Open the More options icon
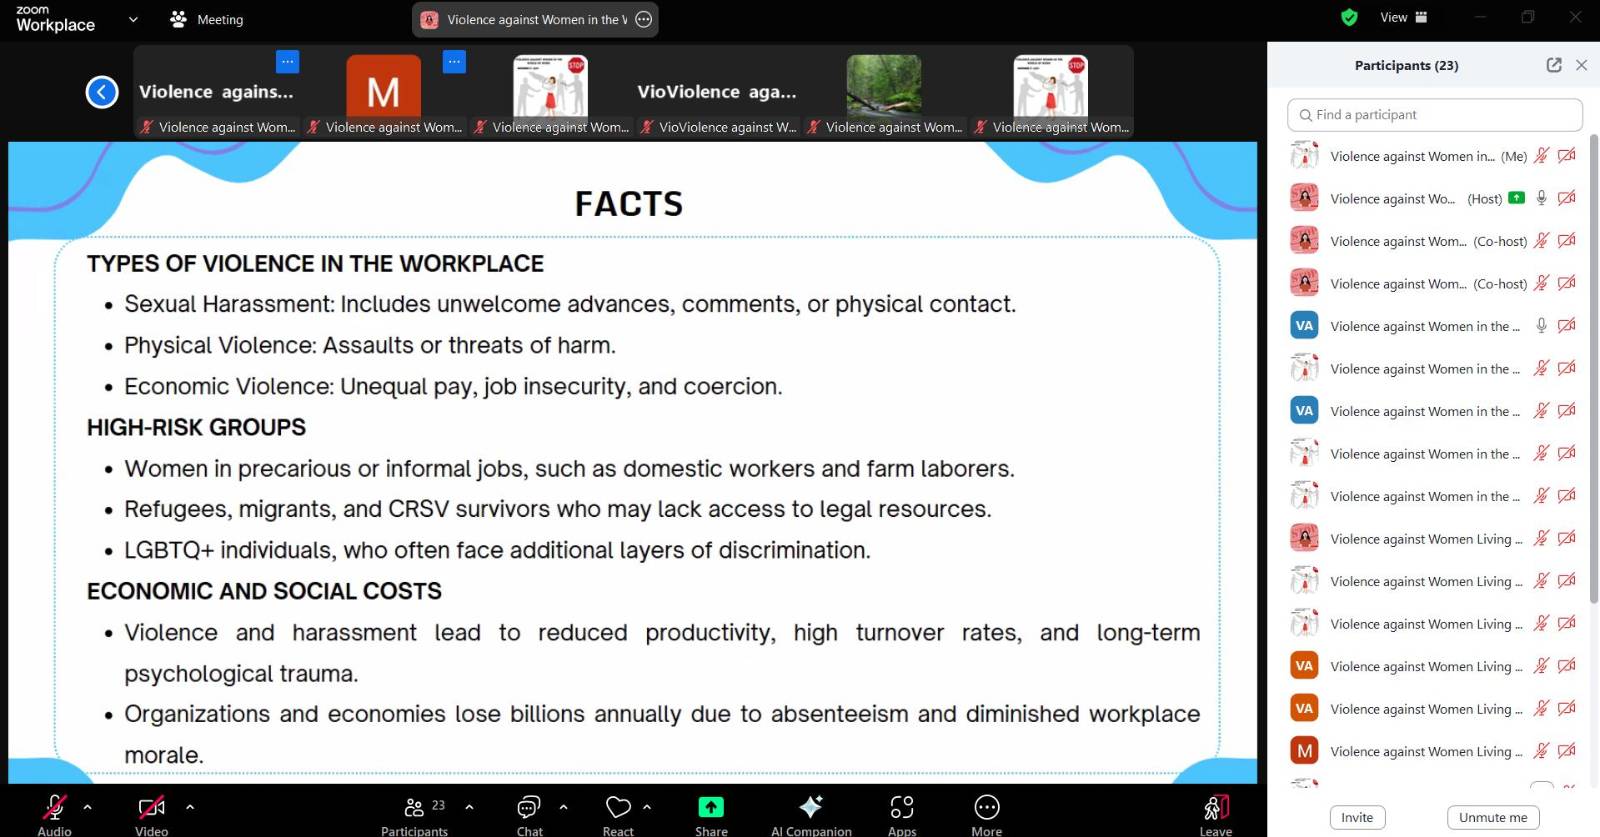Image resolution: width=1600 pixels, height=837 pixels. [986, 807]
